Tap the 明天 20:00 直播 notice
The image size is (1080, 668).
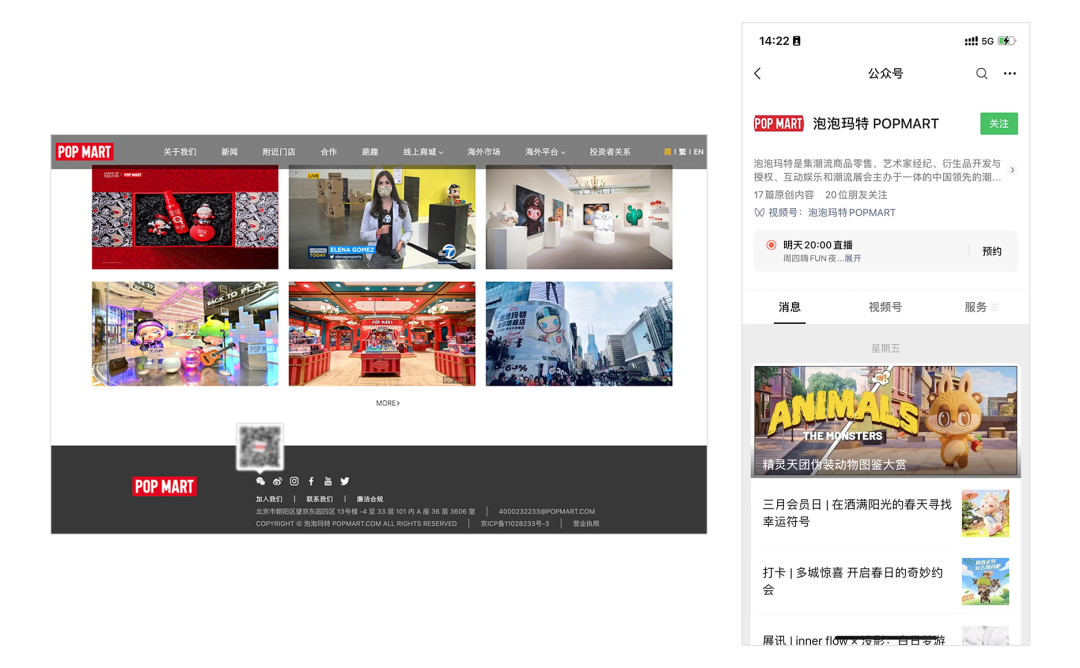coord(818,245)
